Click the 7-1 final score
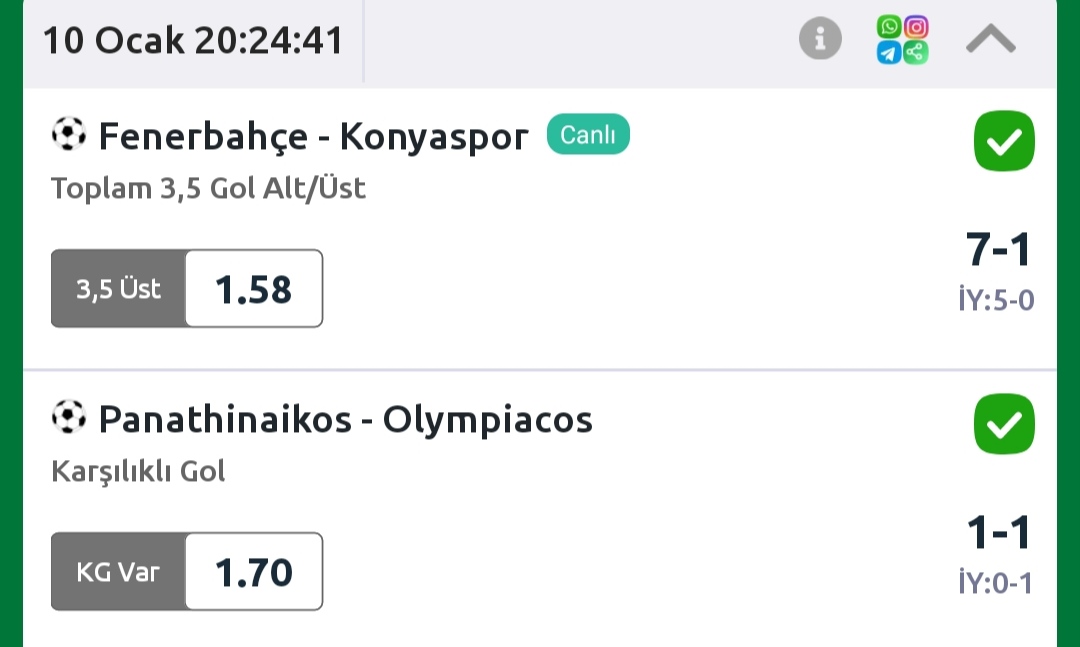This screenshot has width=1080, height=647. point(998,249)
